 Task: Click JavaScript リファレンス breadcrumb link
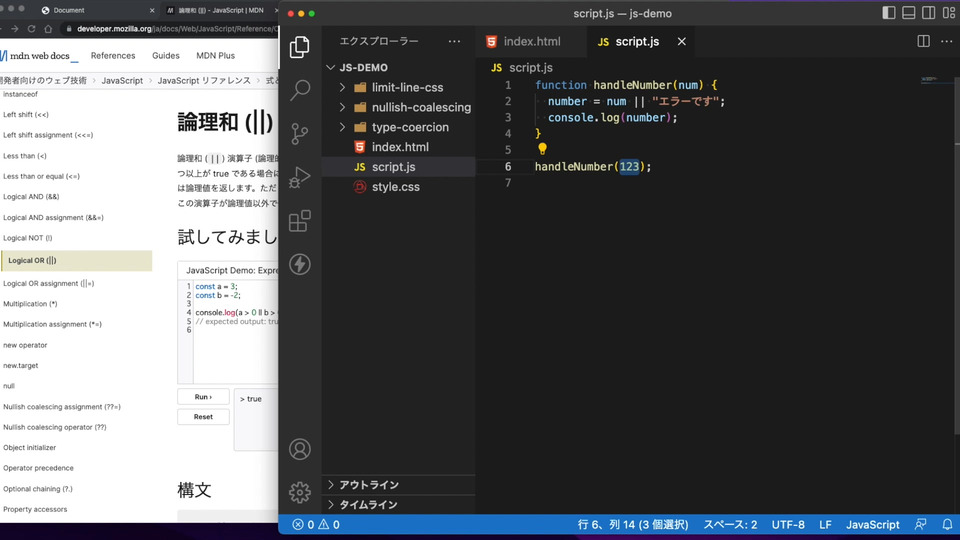204,81
